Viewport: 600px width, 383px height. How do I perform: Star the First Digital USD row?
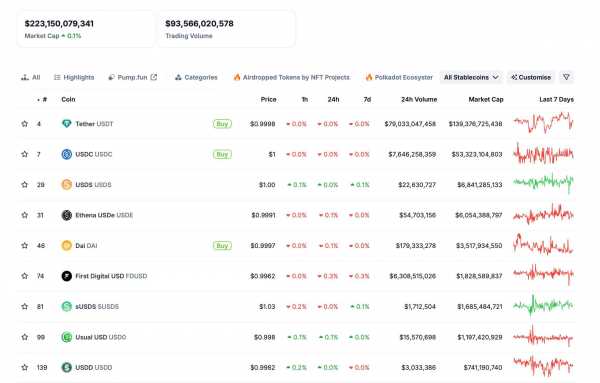coord(25,276)
